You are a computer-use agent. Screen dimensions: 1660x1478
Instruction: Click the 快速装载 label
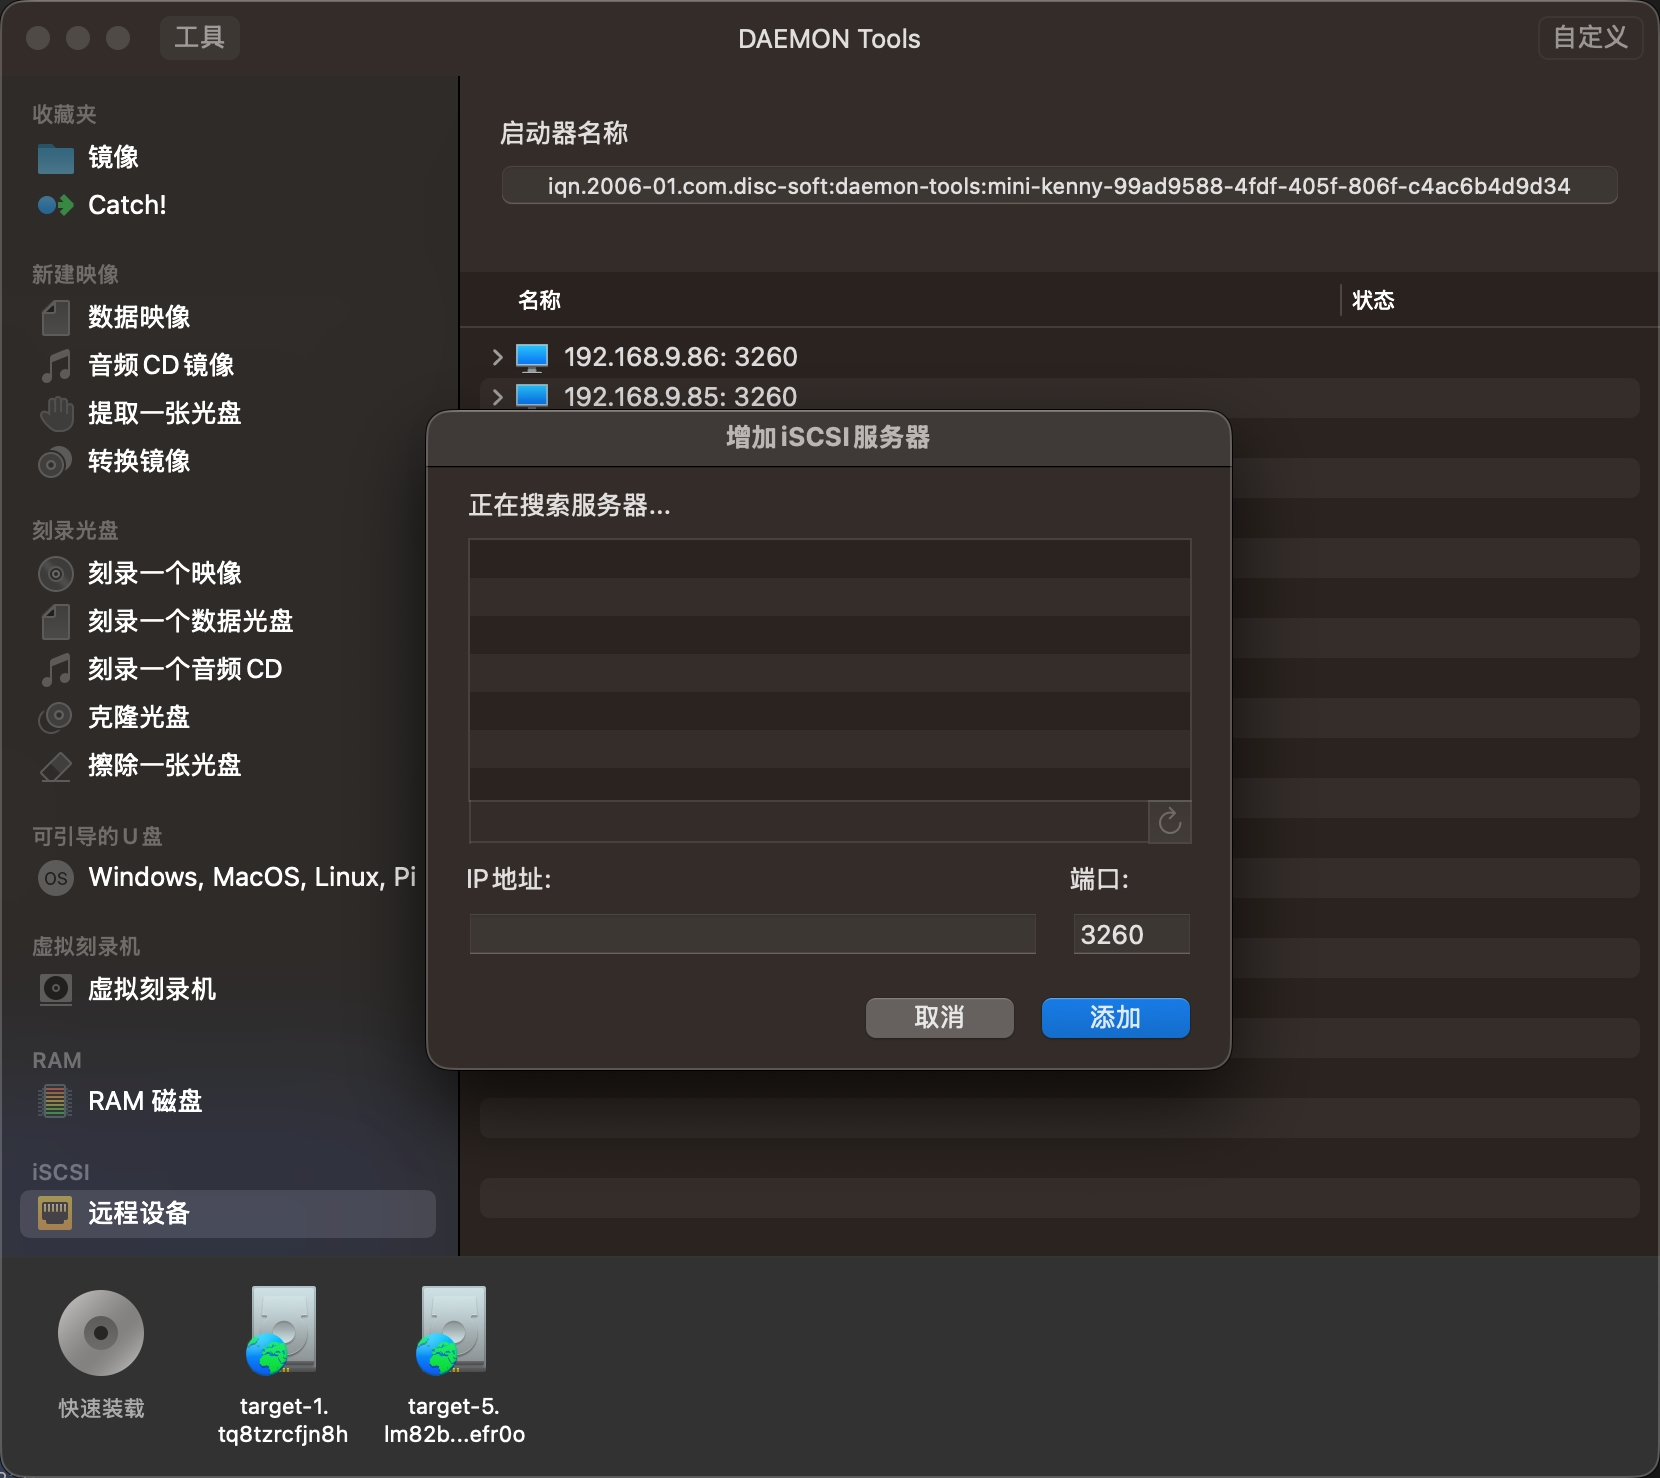coord(101,1408)
